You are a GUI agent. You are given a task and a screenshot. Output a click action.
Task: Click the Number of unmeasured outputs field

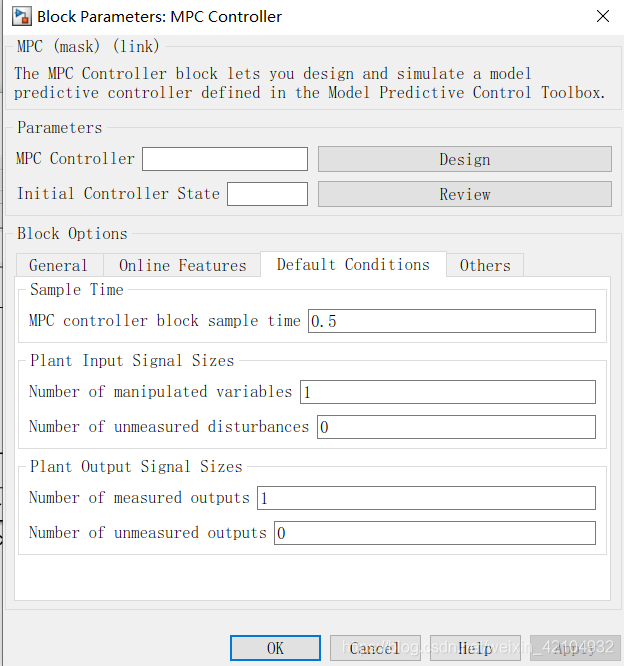click(435, 533)
